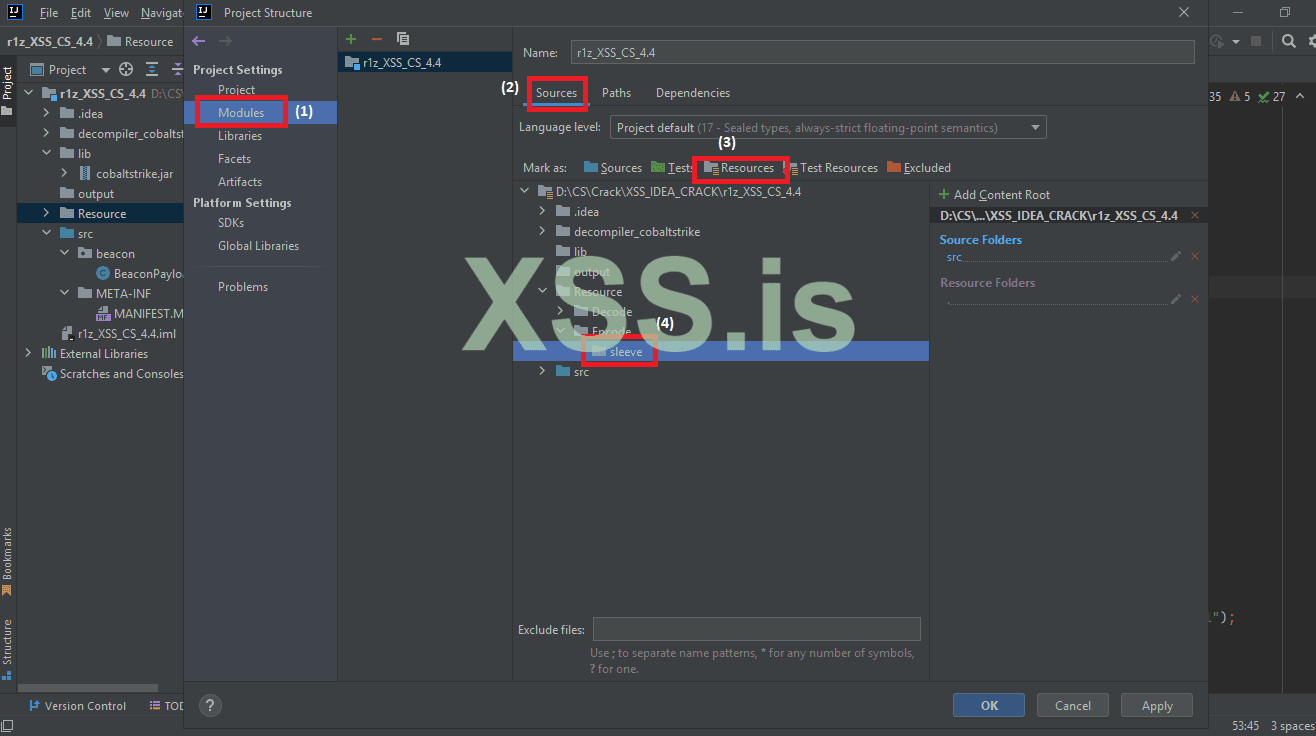Copy the selected module with the copy icon
The height and width of the screenshot is (736, 1316).
tap(403, 39)
